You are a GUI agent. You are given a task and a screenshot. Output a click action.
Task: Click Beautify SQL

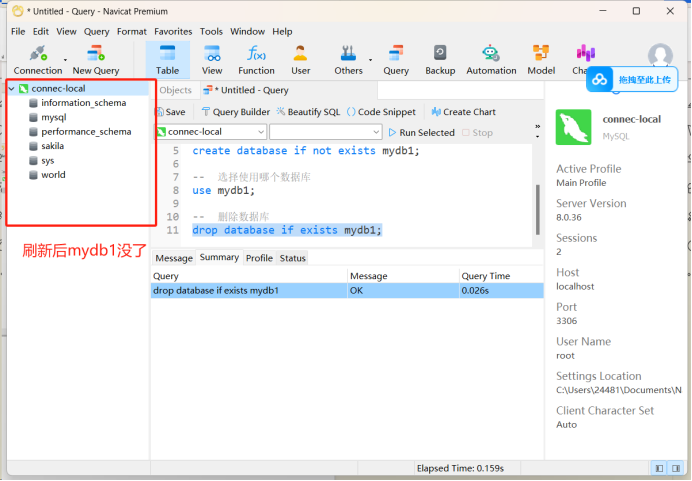click(308, 112)
